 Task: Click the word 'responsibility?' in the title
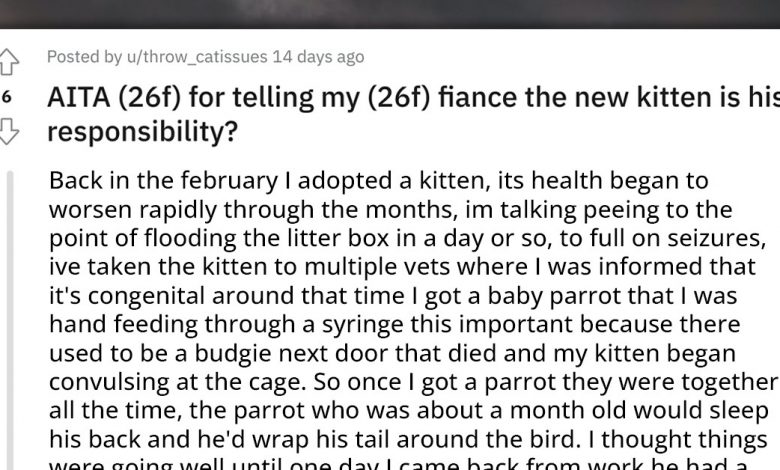coord(144,132)
